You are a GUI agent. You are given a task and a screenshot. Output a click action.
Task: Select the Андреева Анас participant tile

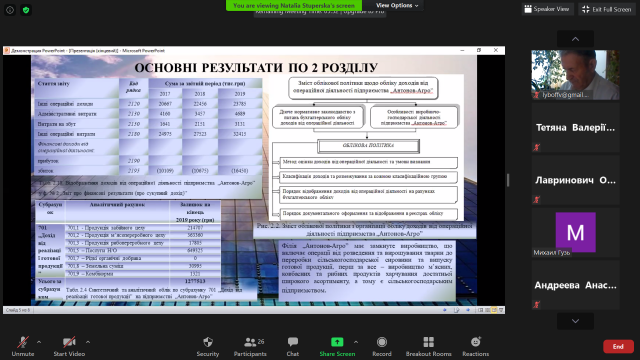tap(575, 285)
